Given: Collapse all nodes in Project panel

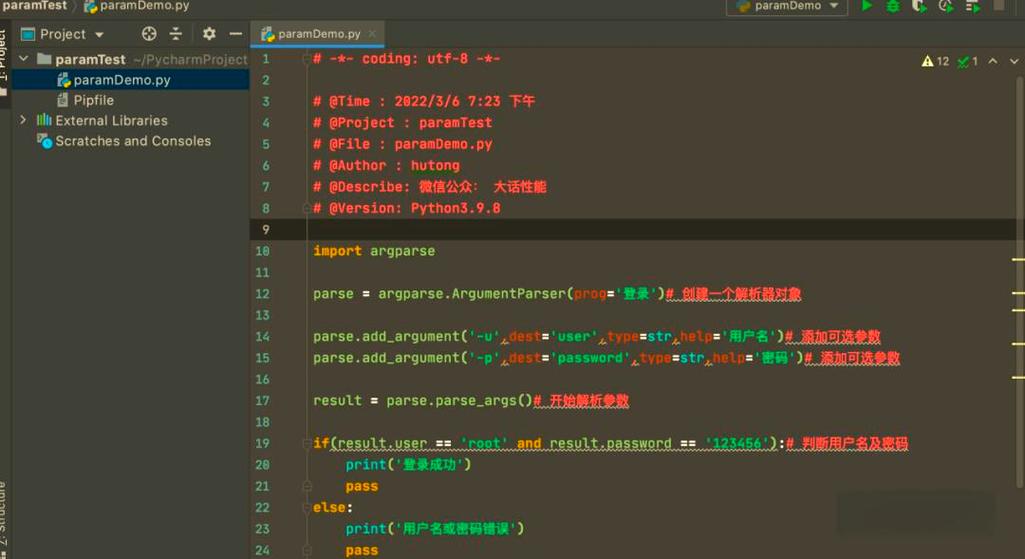Looking at the screenshot, I should click(x=176, y=34).
